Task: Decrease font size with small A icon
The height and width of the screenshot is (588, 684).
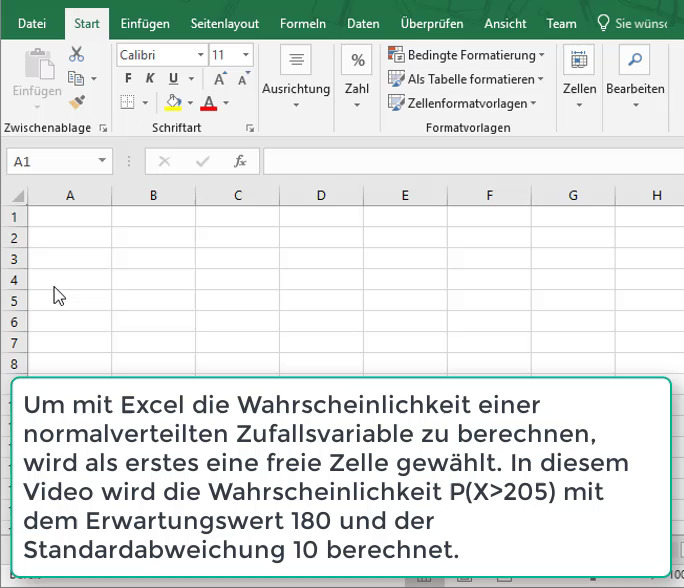Action: pos(243,79)
